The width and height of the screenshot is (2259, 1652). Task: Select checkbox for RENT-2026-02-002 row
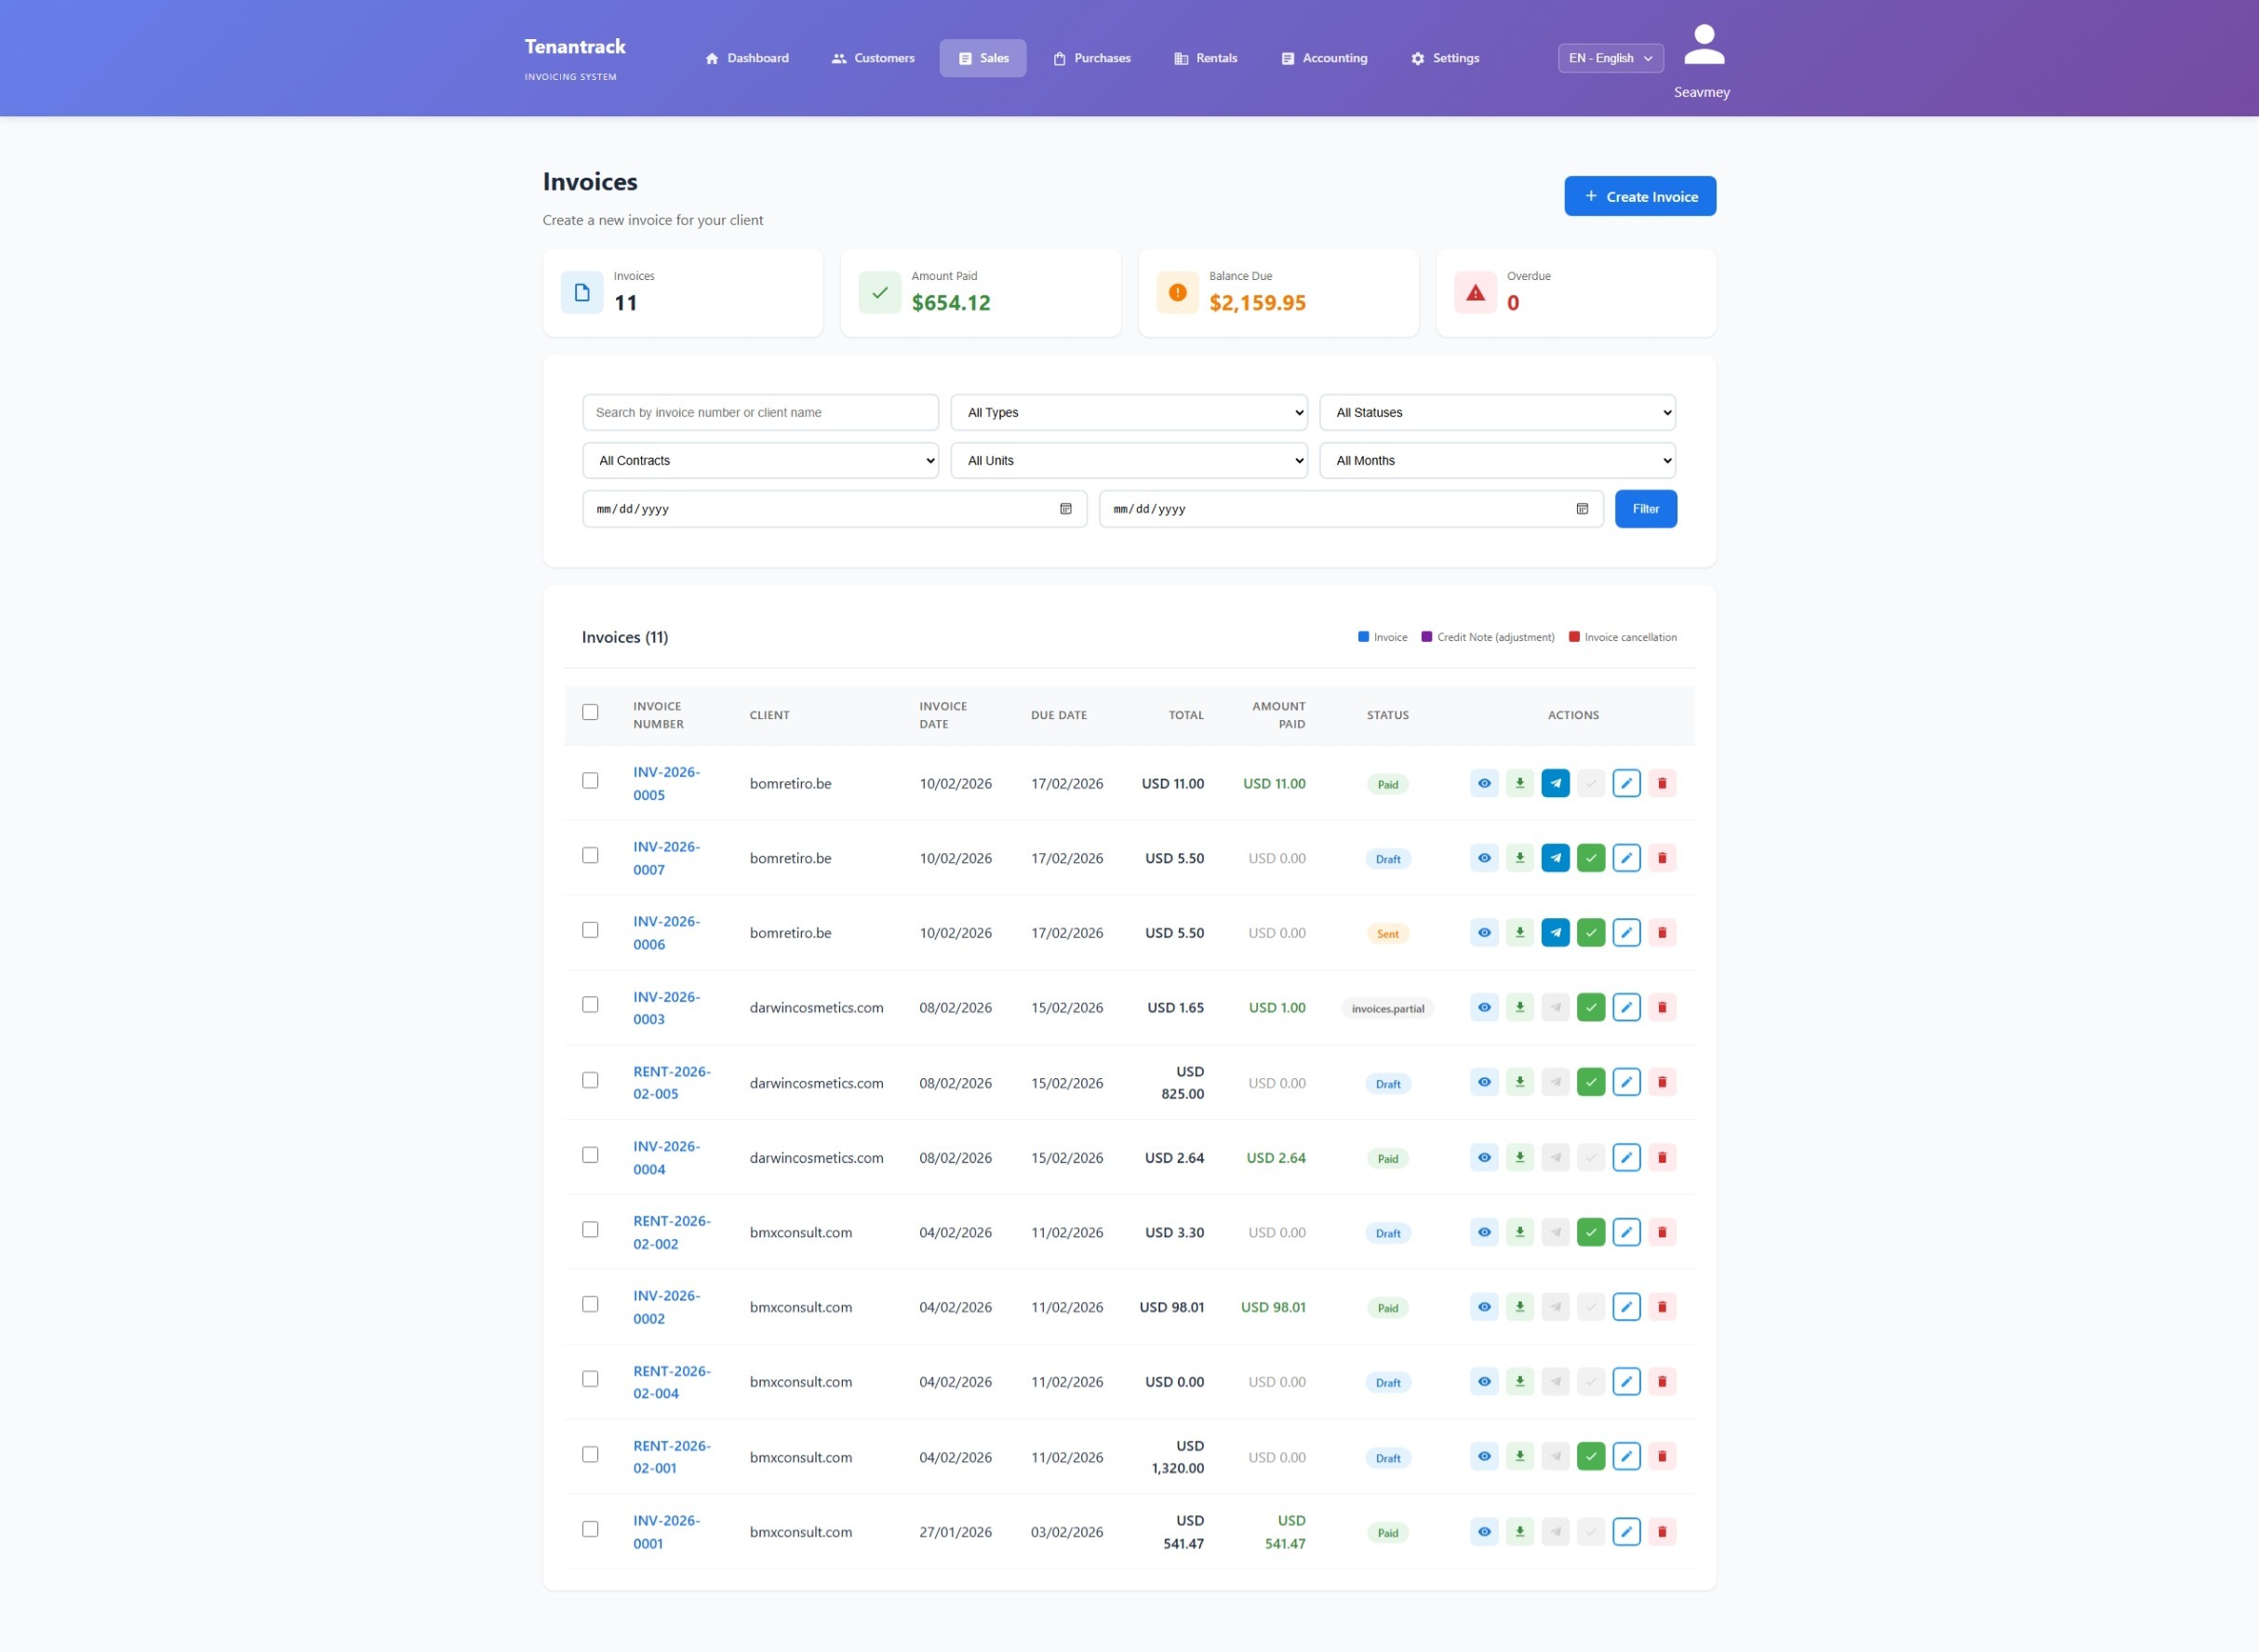(590, 1230)
